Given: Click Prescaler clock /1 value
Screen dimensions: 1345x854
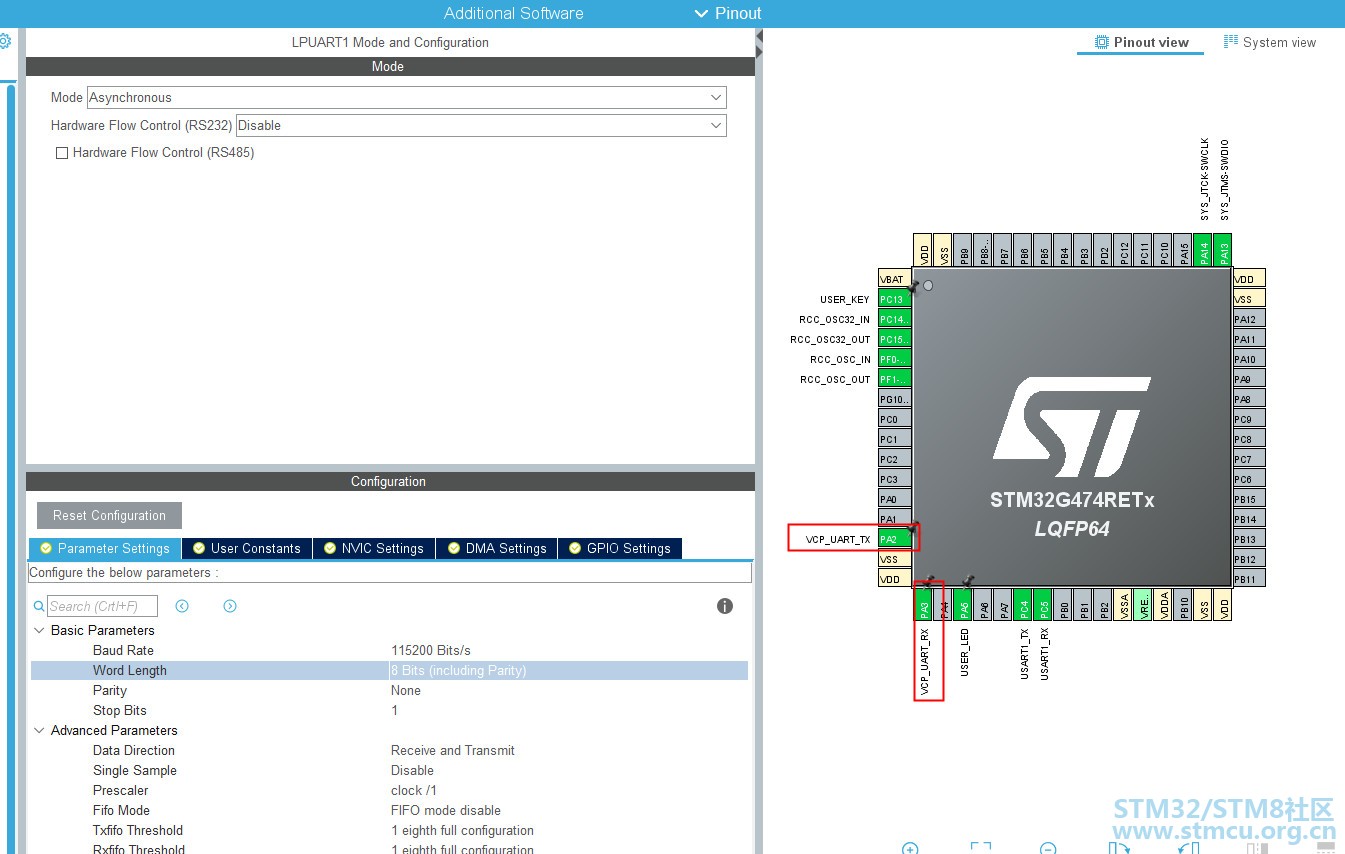Looking at the screenshot, I should [x=414, y=791].
